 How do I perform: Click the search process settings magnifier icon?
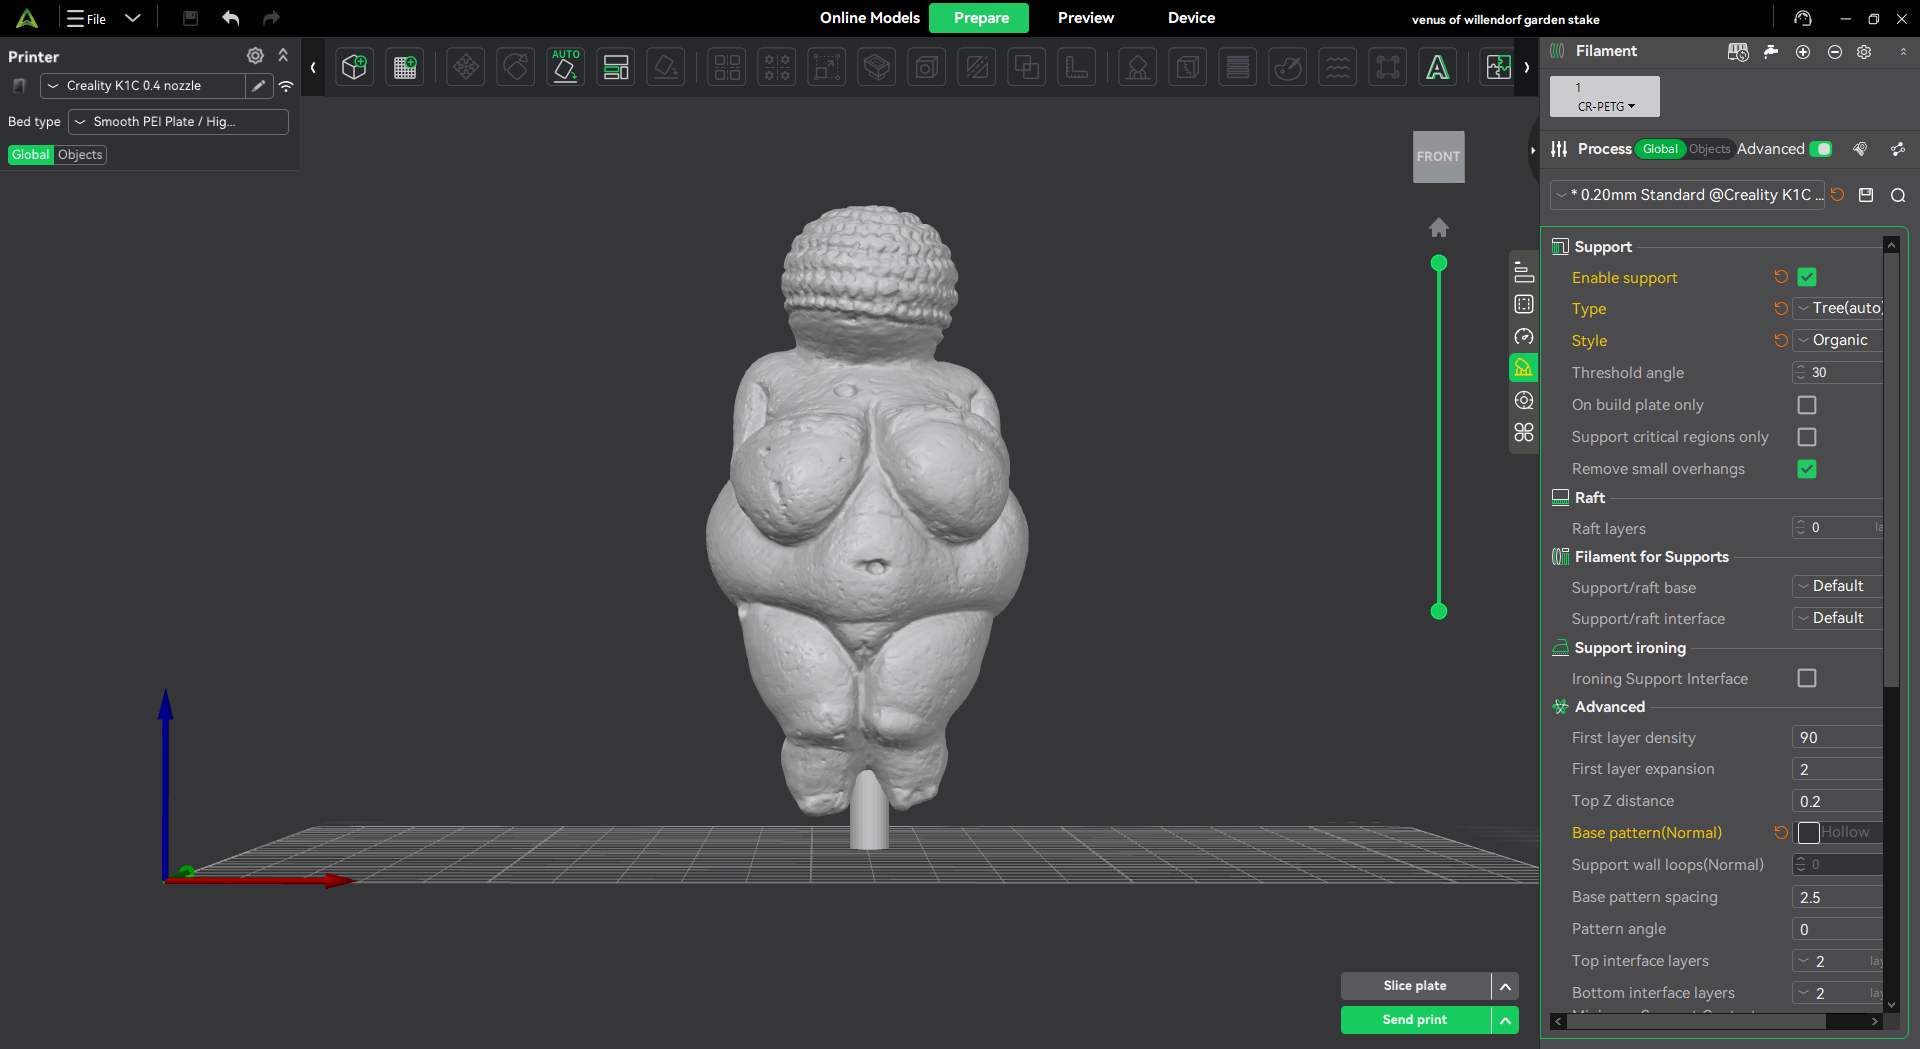click(1898, 195)
